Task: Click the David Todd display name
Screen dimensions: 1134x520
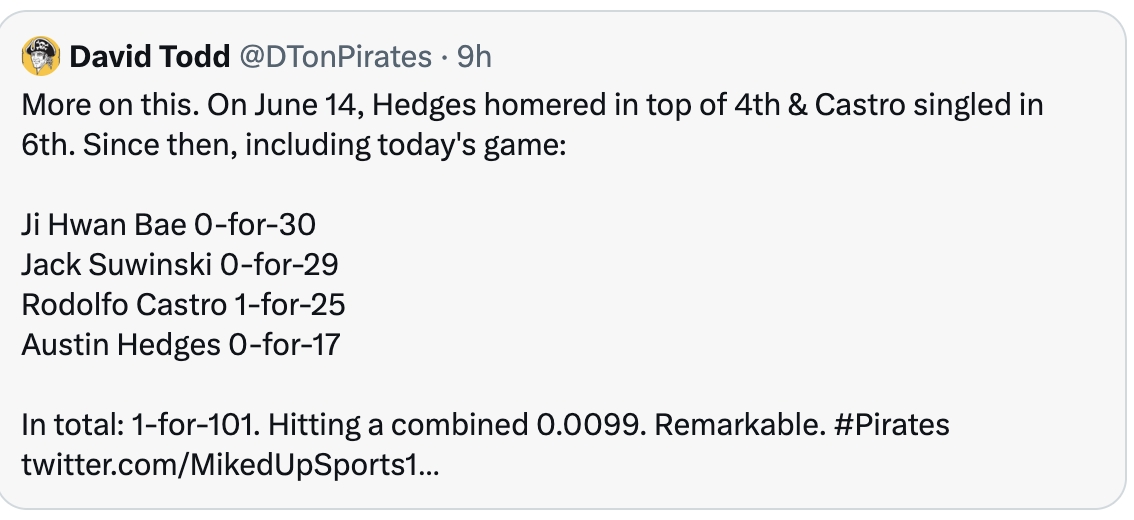Action: tap(150, 56)
